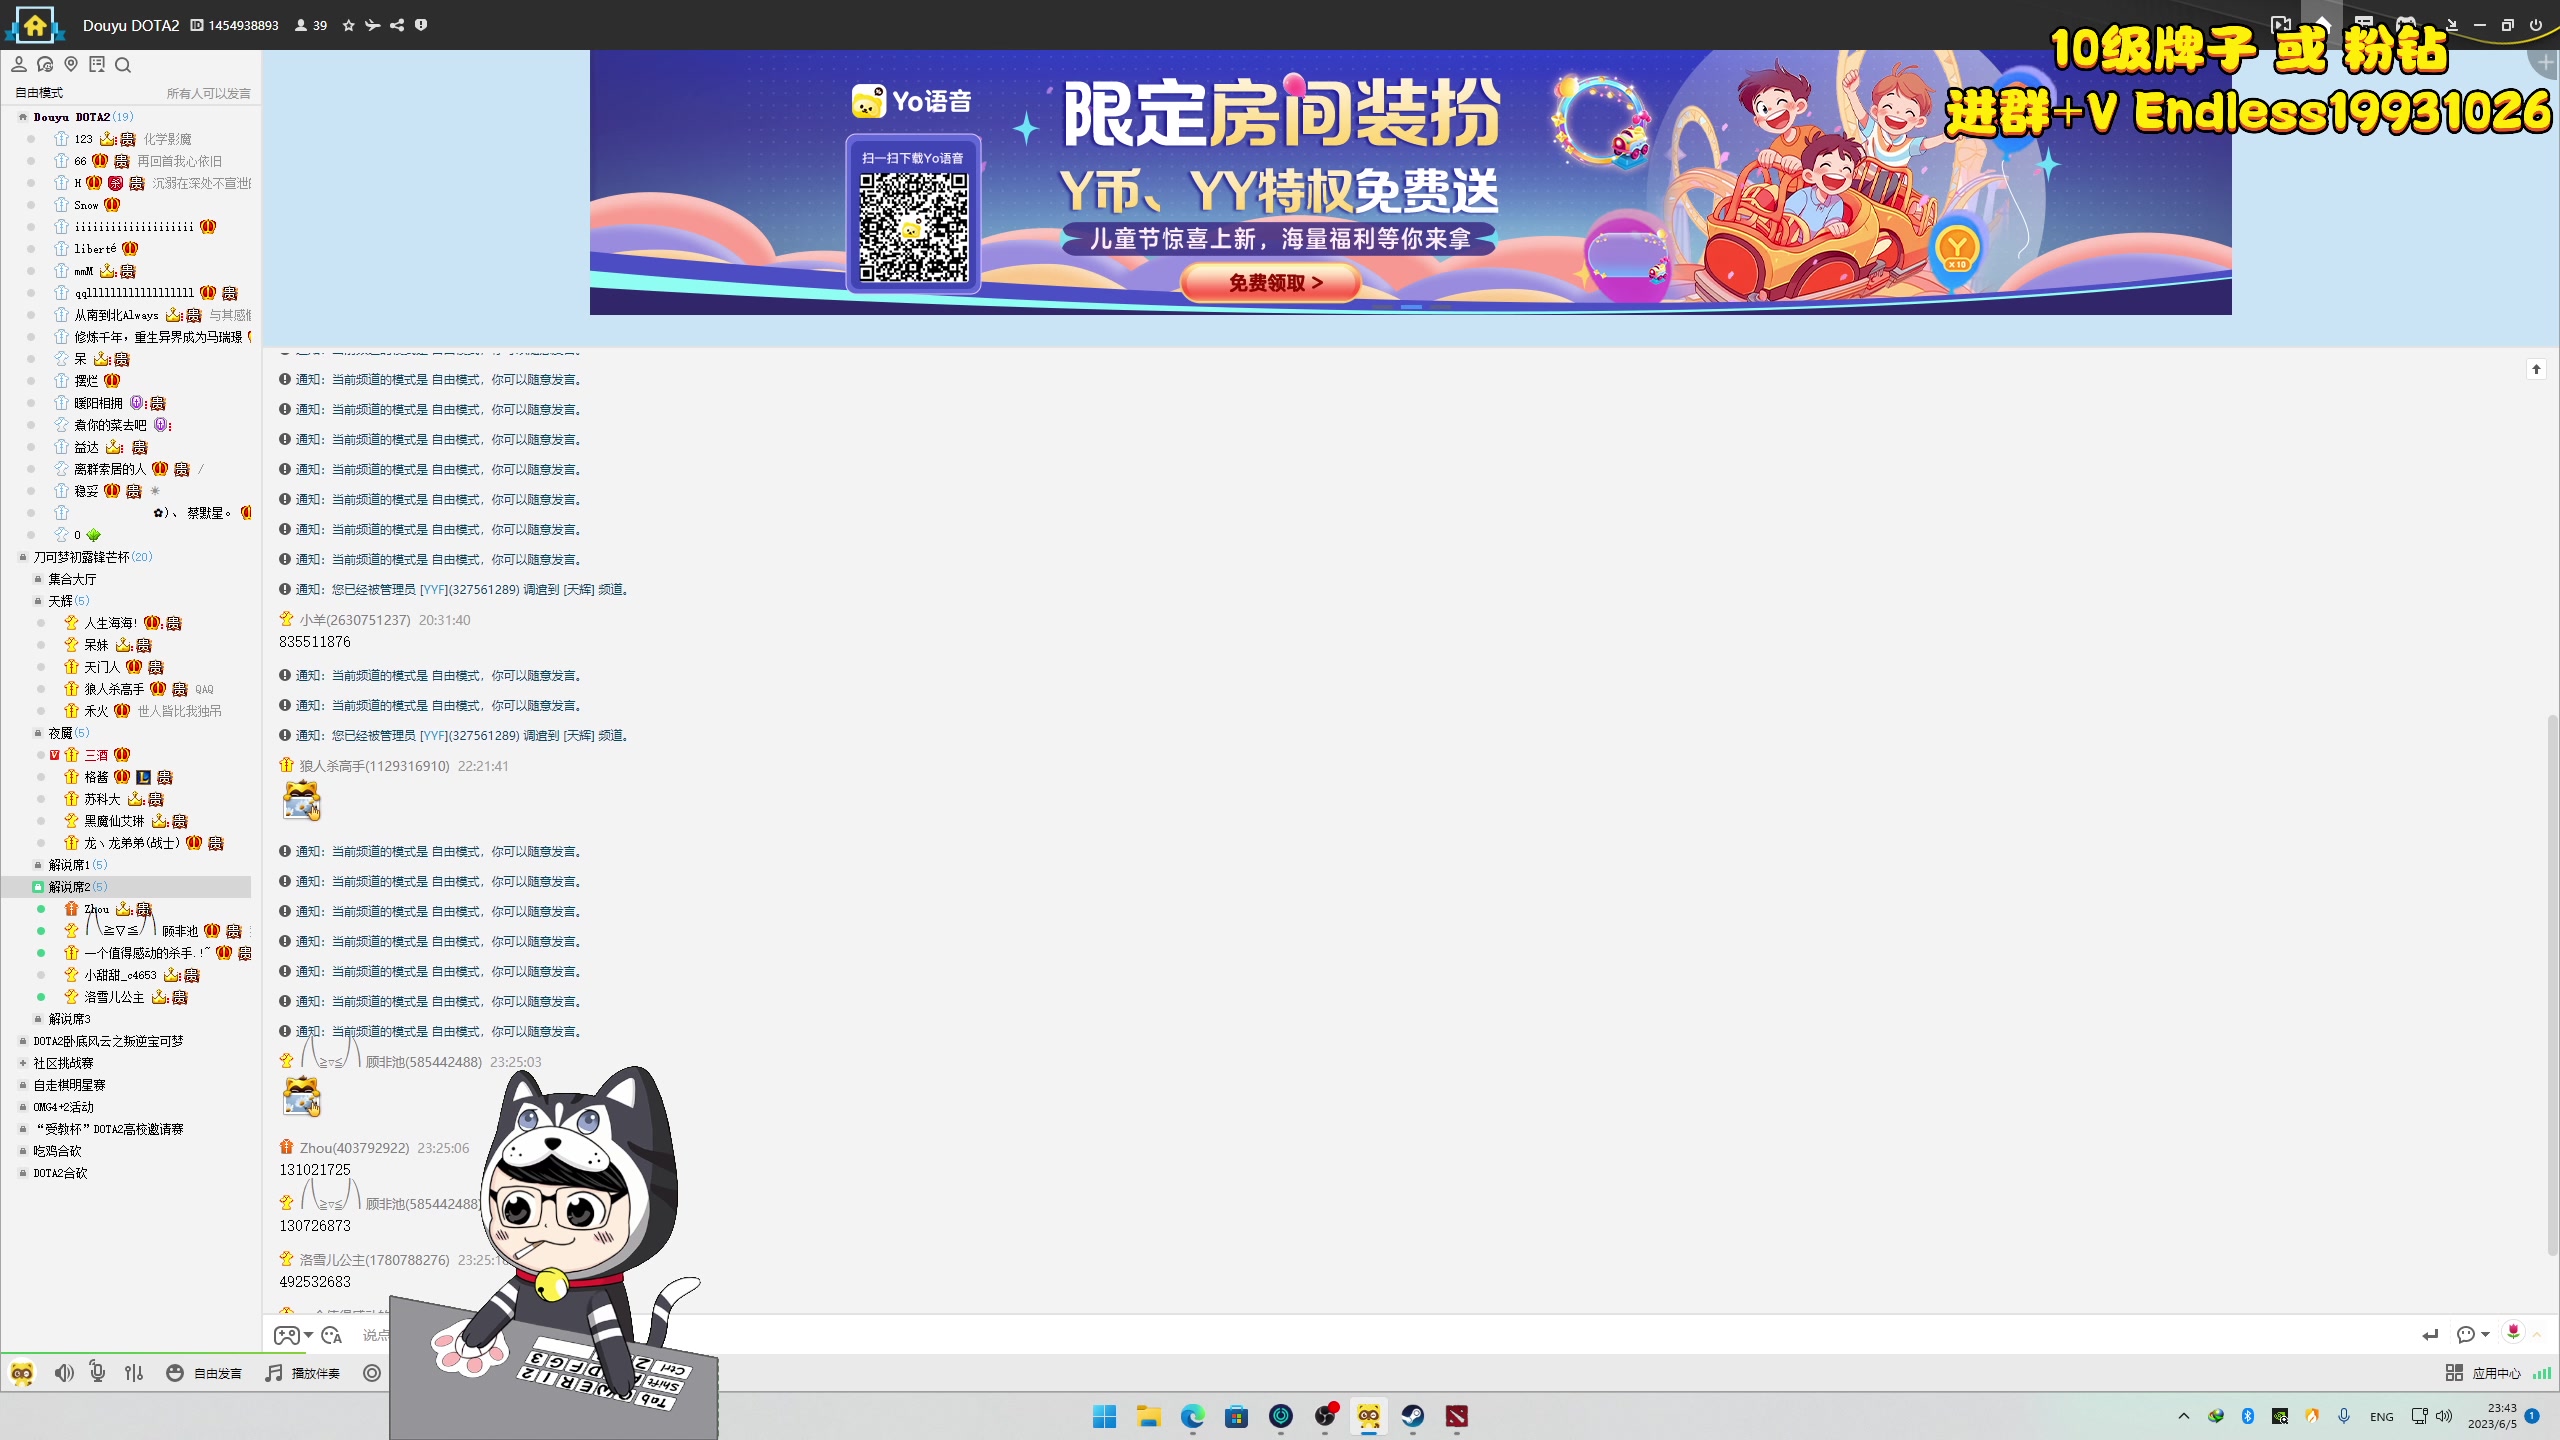Open the Windows Start button on the taskbar
Screen dimensions: 2560x1440
pyautogui.click(x=1105, y=1416)
